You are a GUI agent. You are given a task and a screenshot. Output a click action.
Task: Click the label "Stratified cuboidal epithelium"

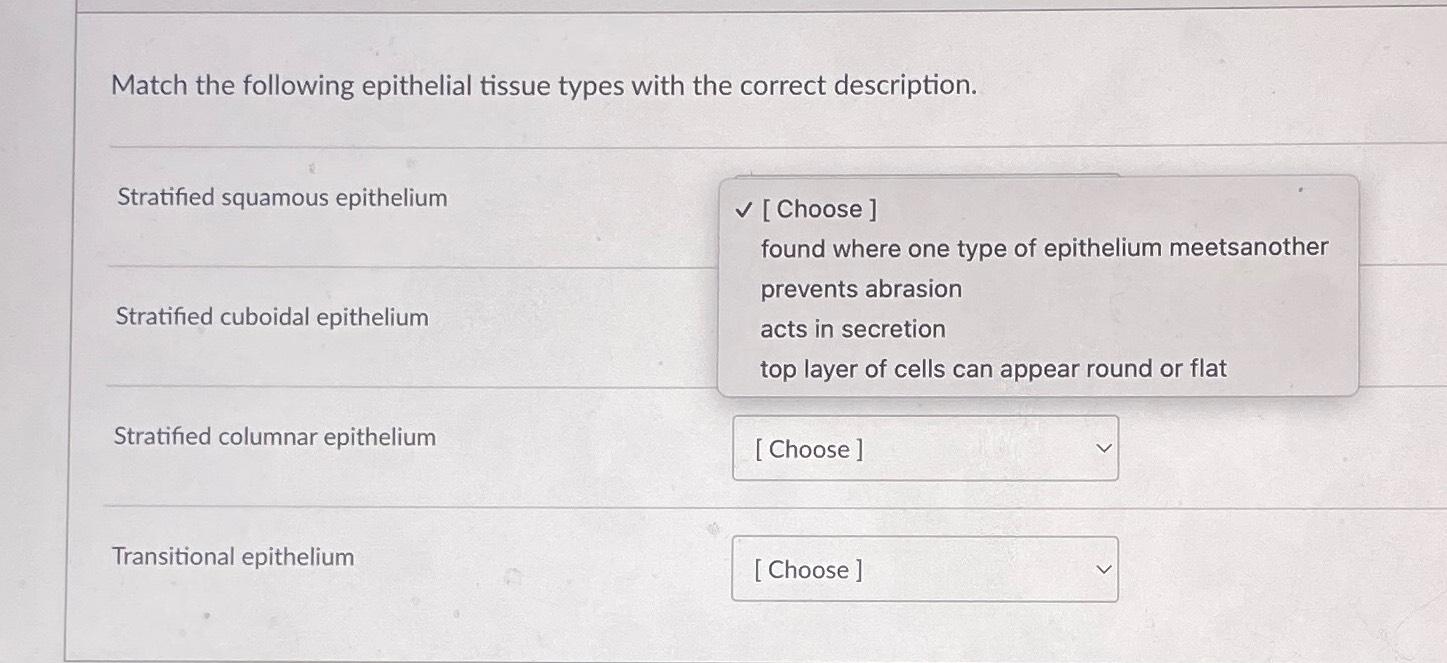pyautogui.click(x=272, y=317)
